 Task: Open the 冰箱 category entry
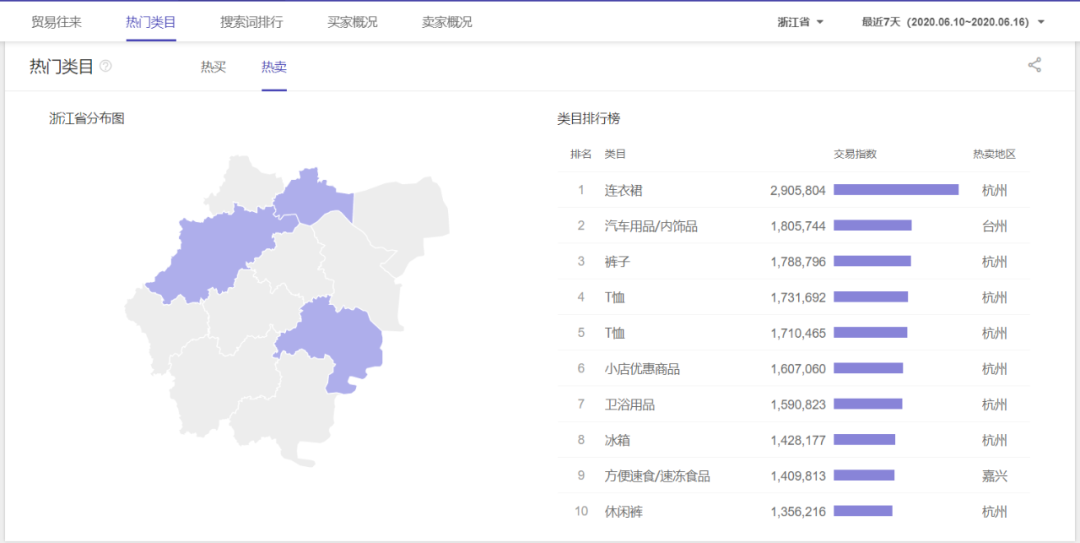[617, 440]
